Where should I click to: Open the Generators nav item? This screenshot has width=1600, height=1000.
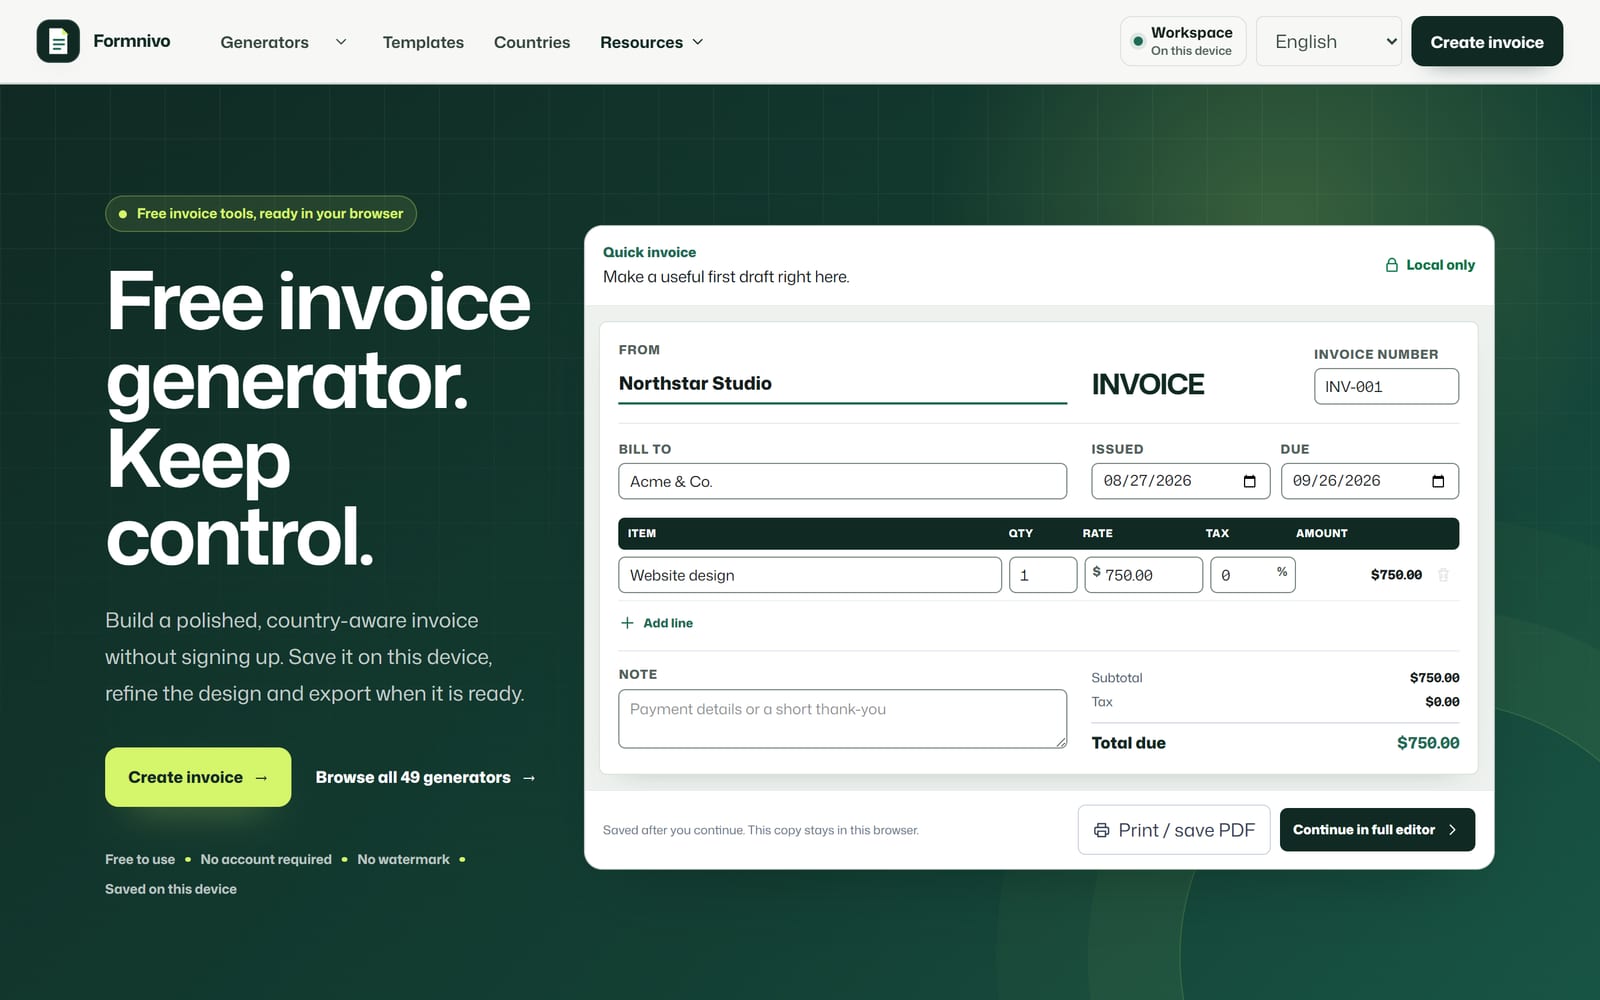click(x=264, y=42)
